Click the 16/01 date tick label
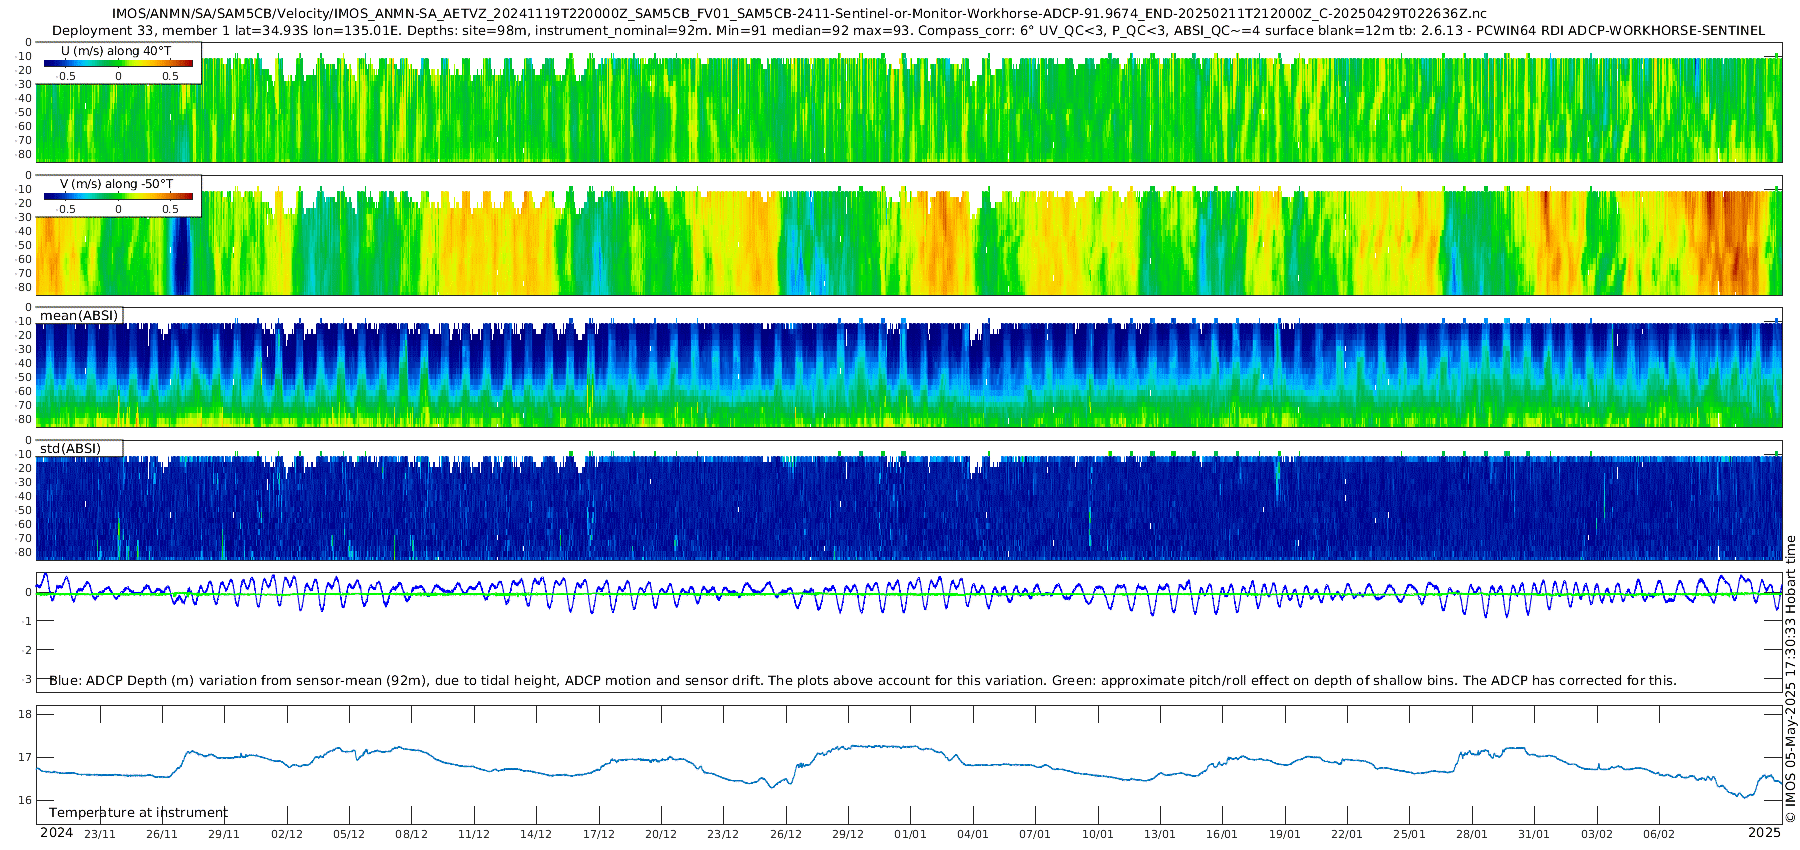 1222,834
